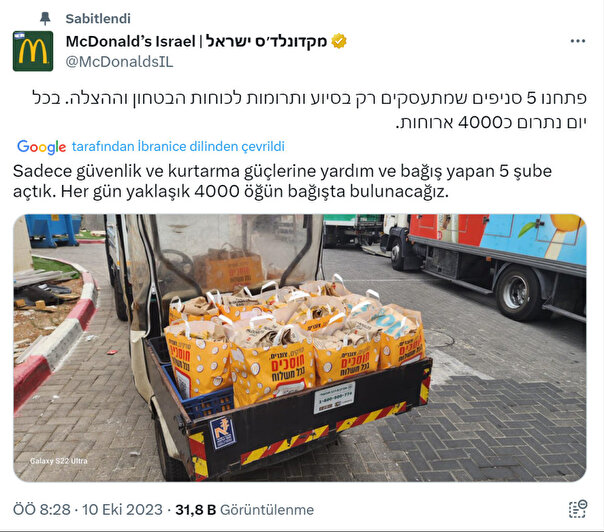Image resolution: width=604 pixels, height=532 pixels.
Task: Open the McDonald's Israel profile avatar
Action: pyautogui.click(x=33, y=51)
